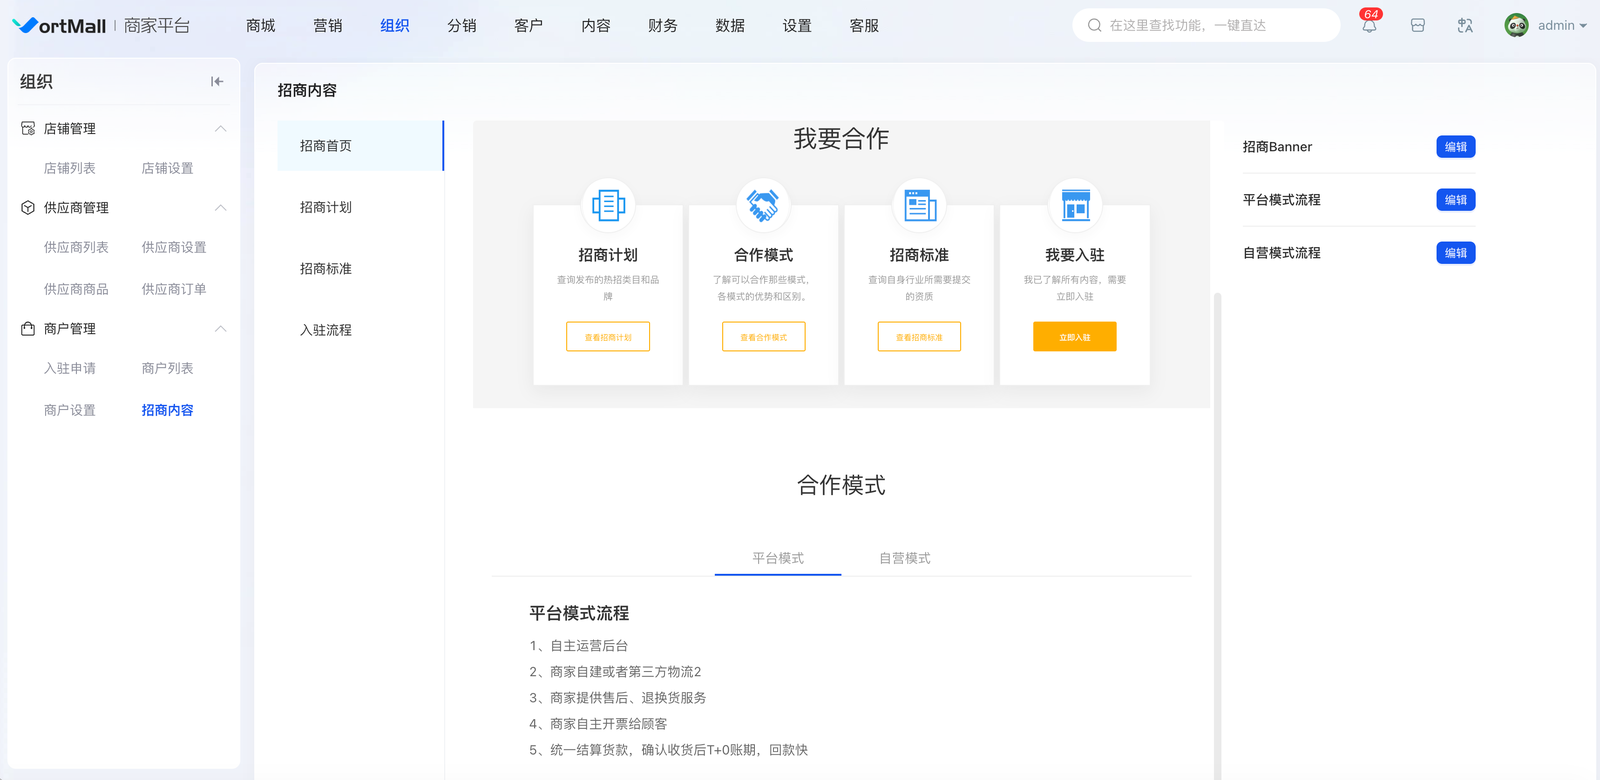This screenshot has width=1600, height=780.
Task: Click the 招商计划 document icon
Action: coord(608,205)
